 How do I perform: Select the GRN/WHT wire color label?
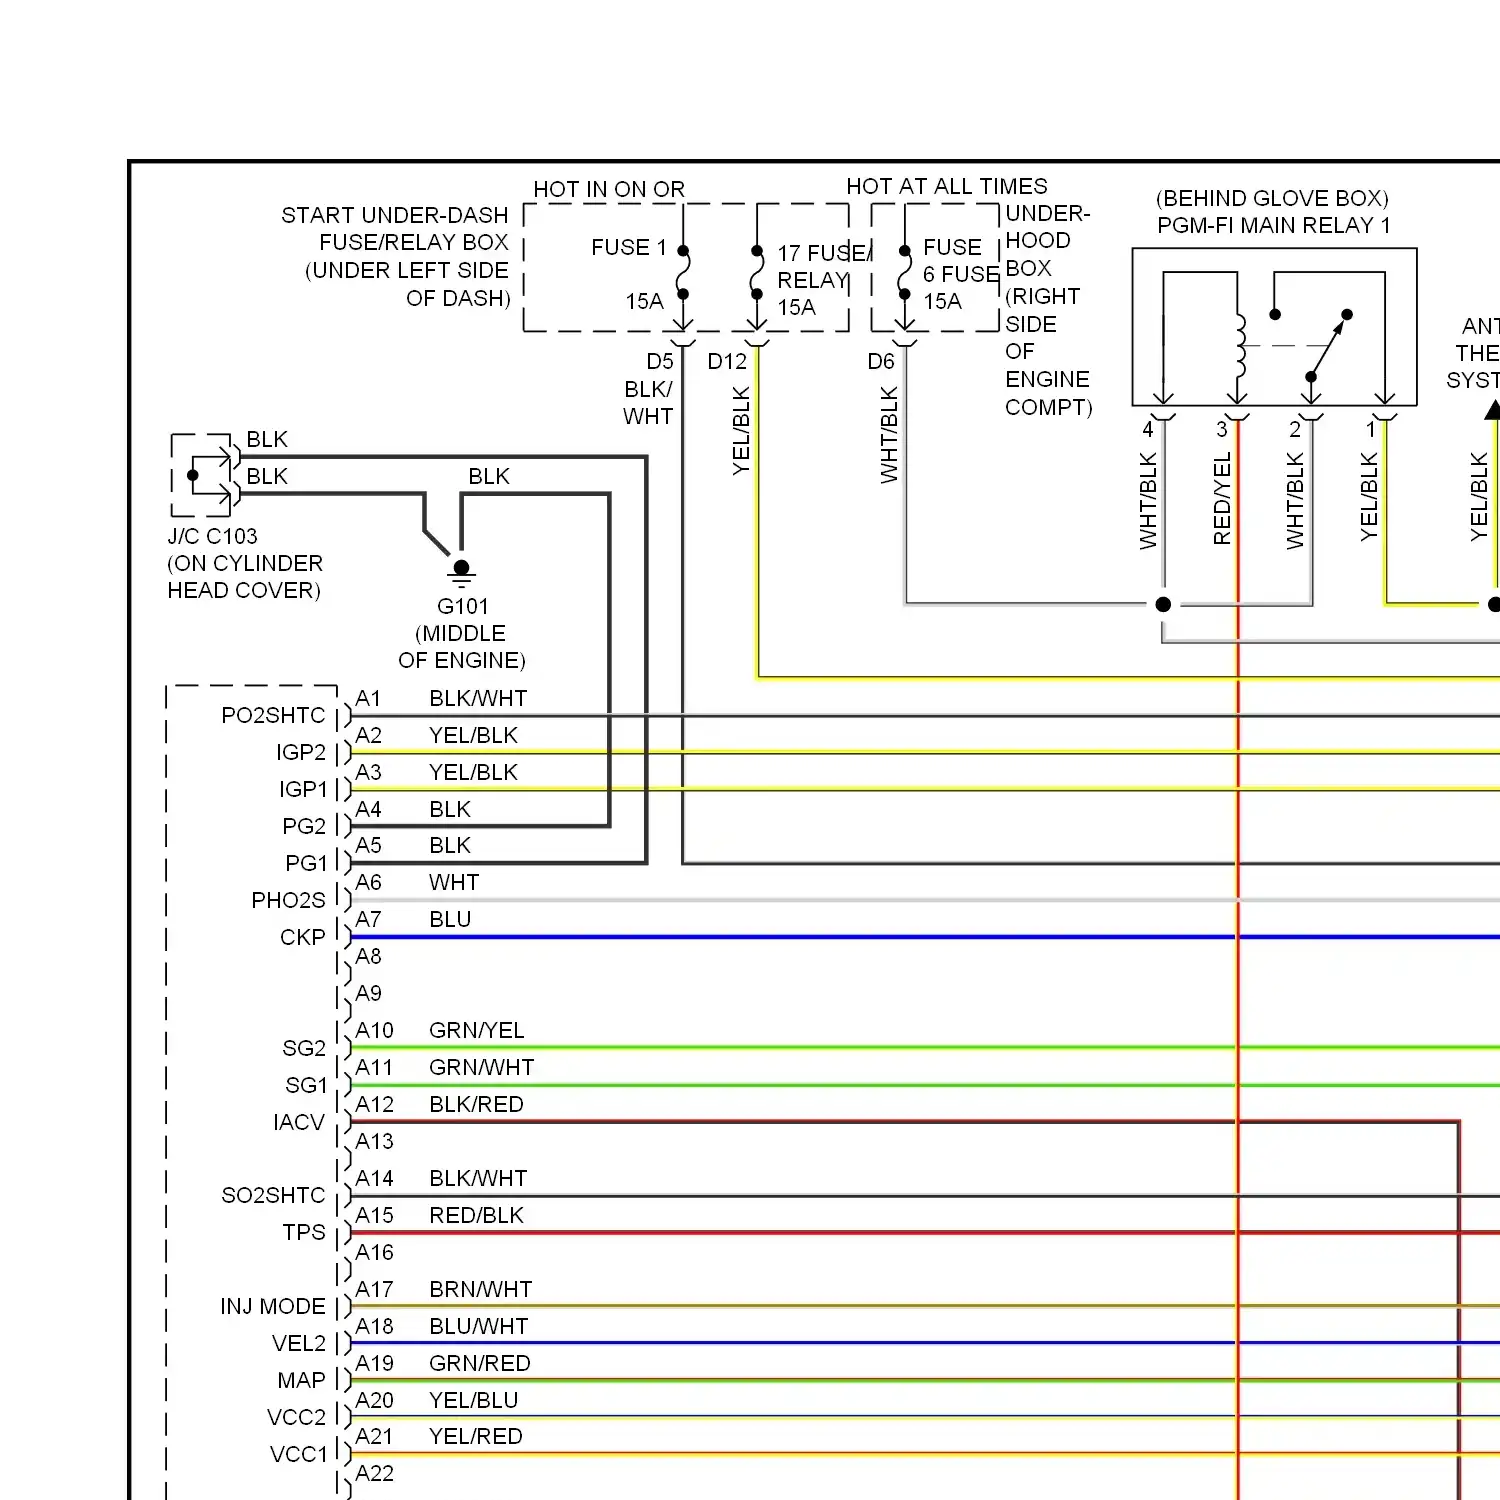coord(482,1067)
